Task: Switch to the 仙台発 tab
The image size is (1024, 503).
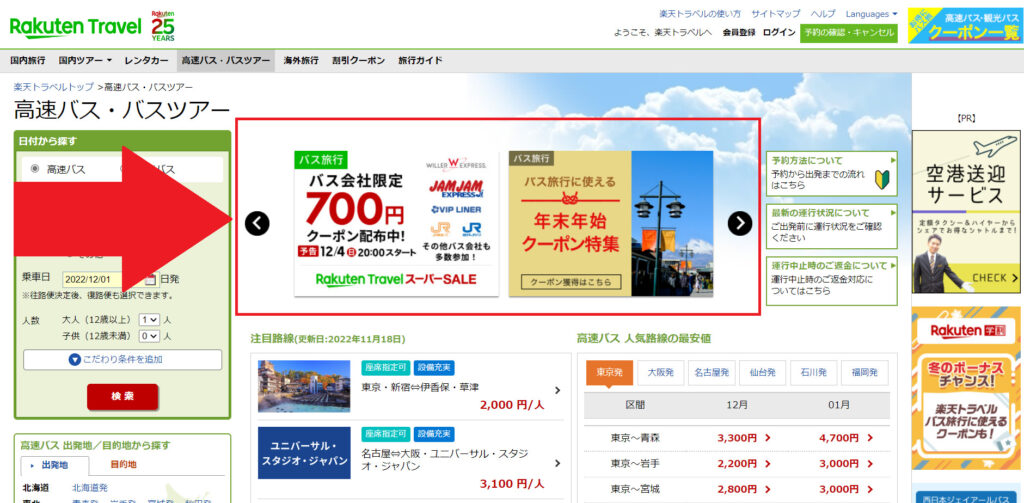Action: point(762,372)
